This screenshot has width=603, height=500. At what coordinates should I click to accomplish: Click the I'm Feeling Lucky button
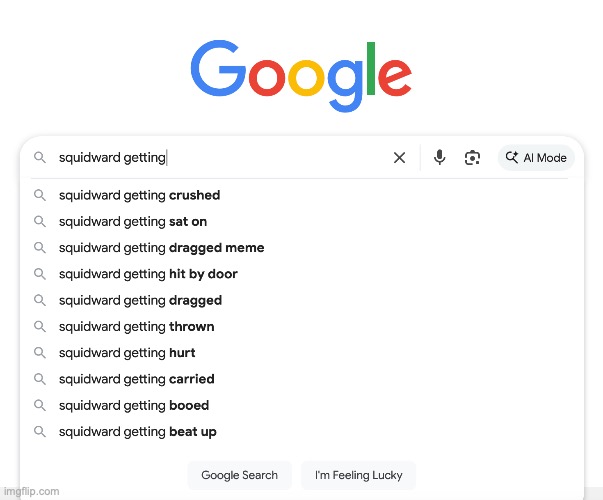point(358,475)
